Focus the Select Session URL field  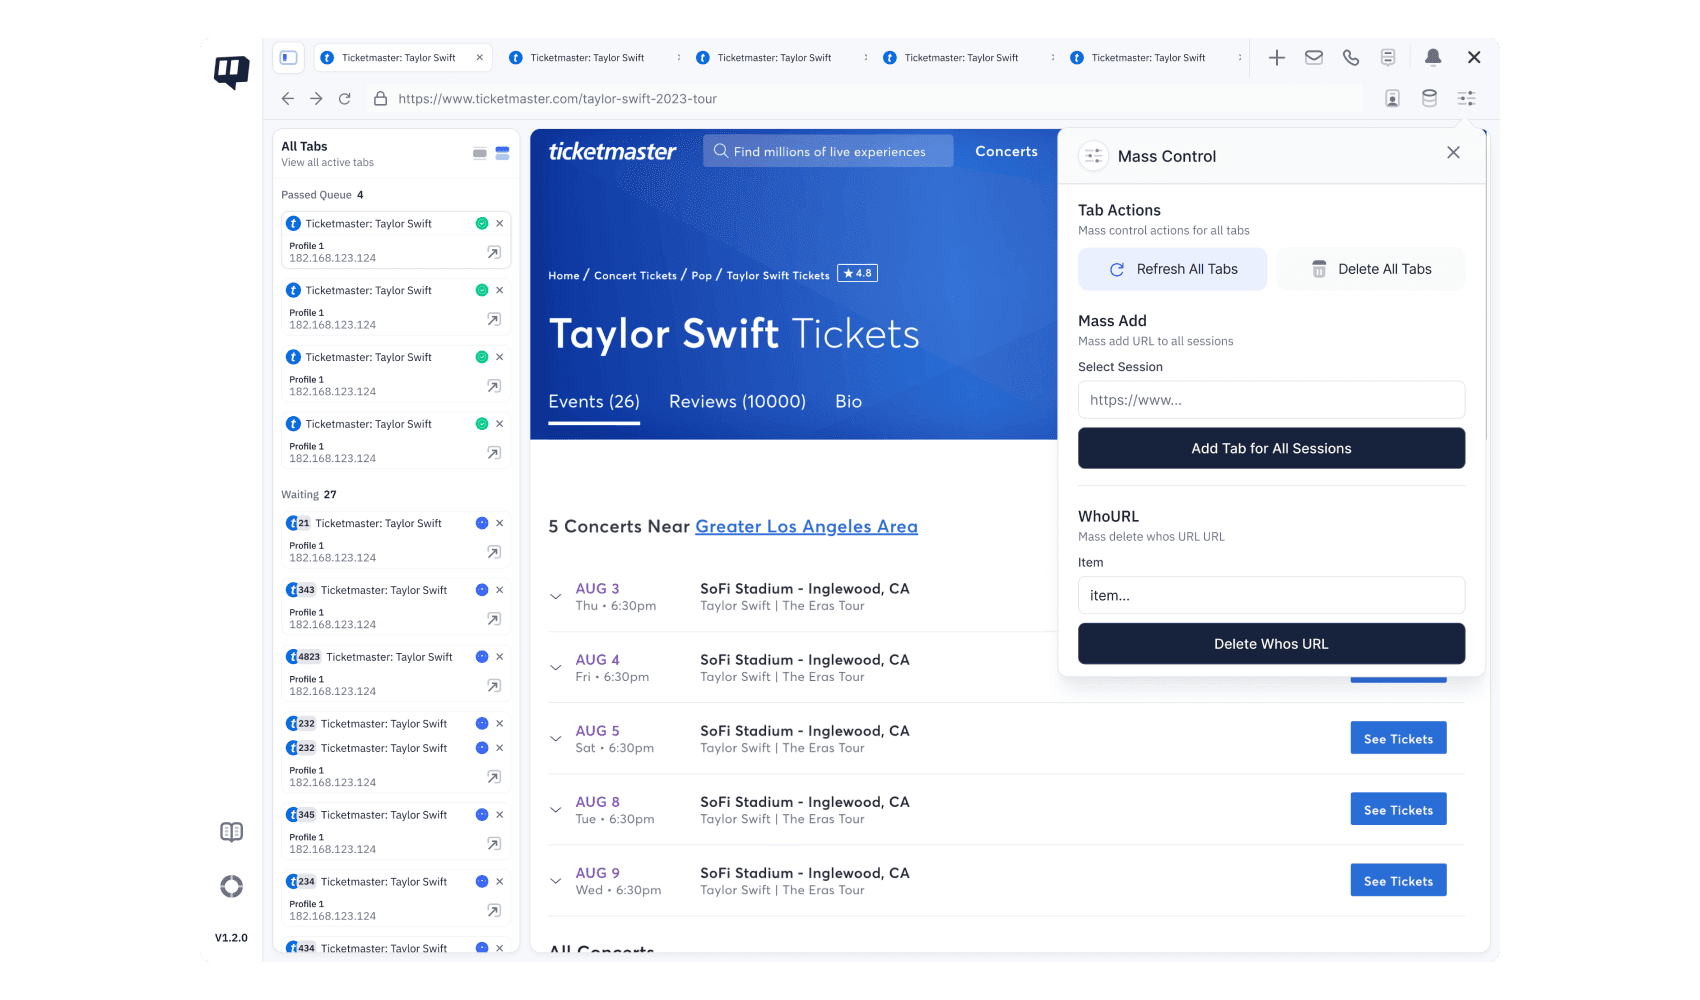(1271, 400)
